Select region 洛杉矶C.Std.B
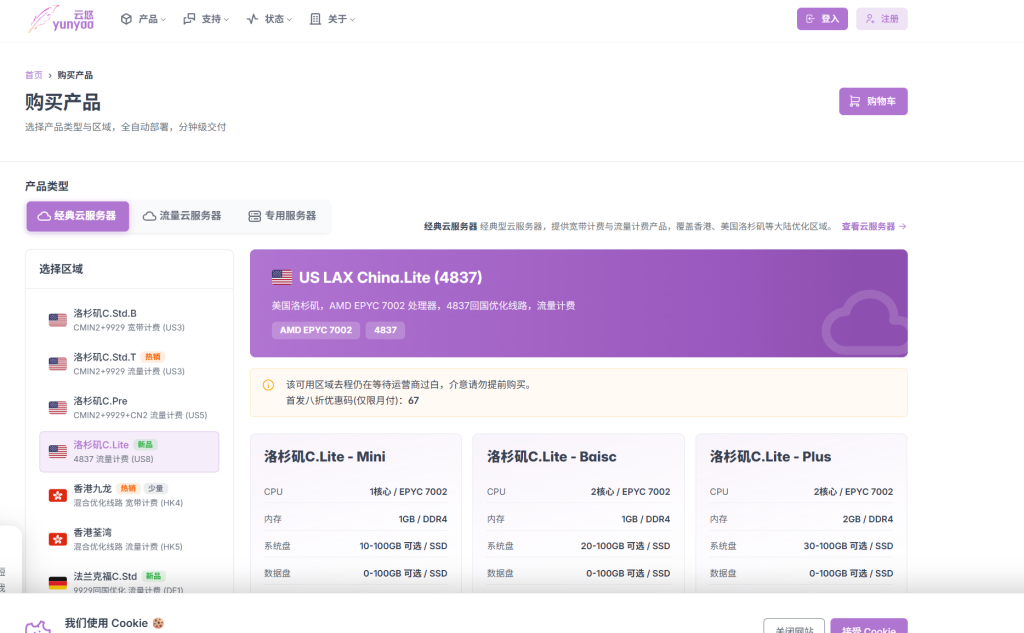This screenshot has height=633, width=1024. [129, 320]
